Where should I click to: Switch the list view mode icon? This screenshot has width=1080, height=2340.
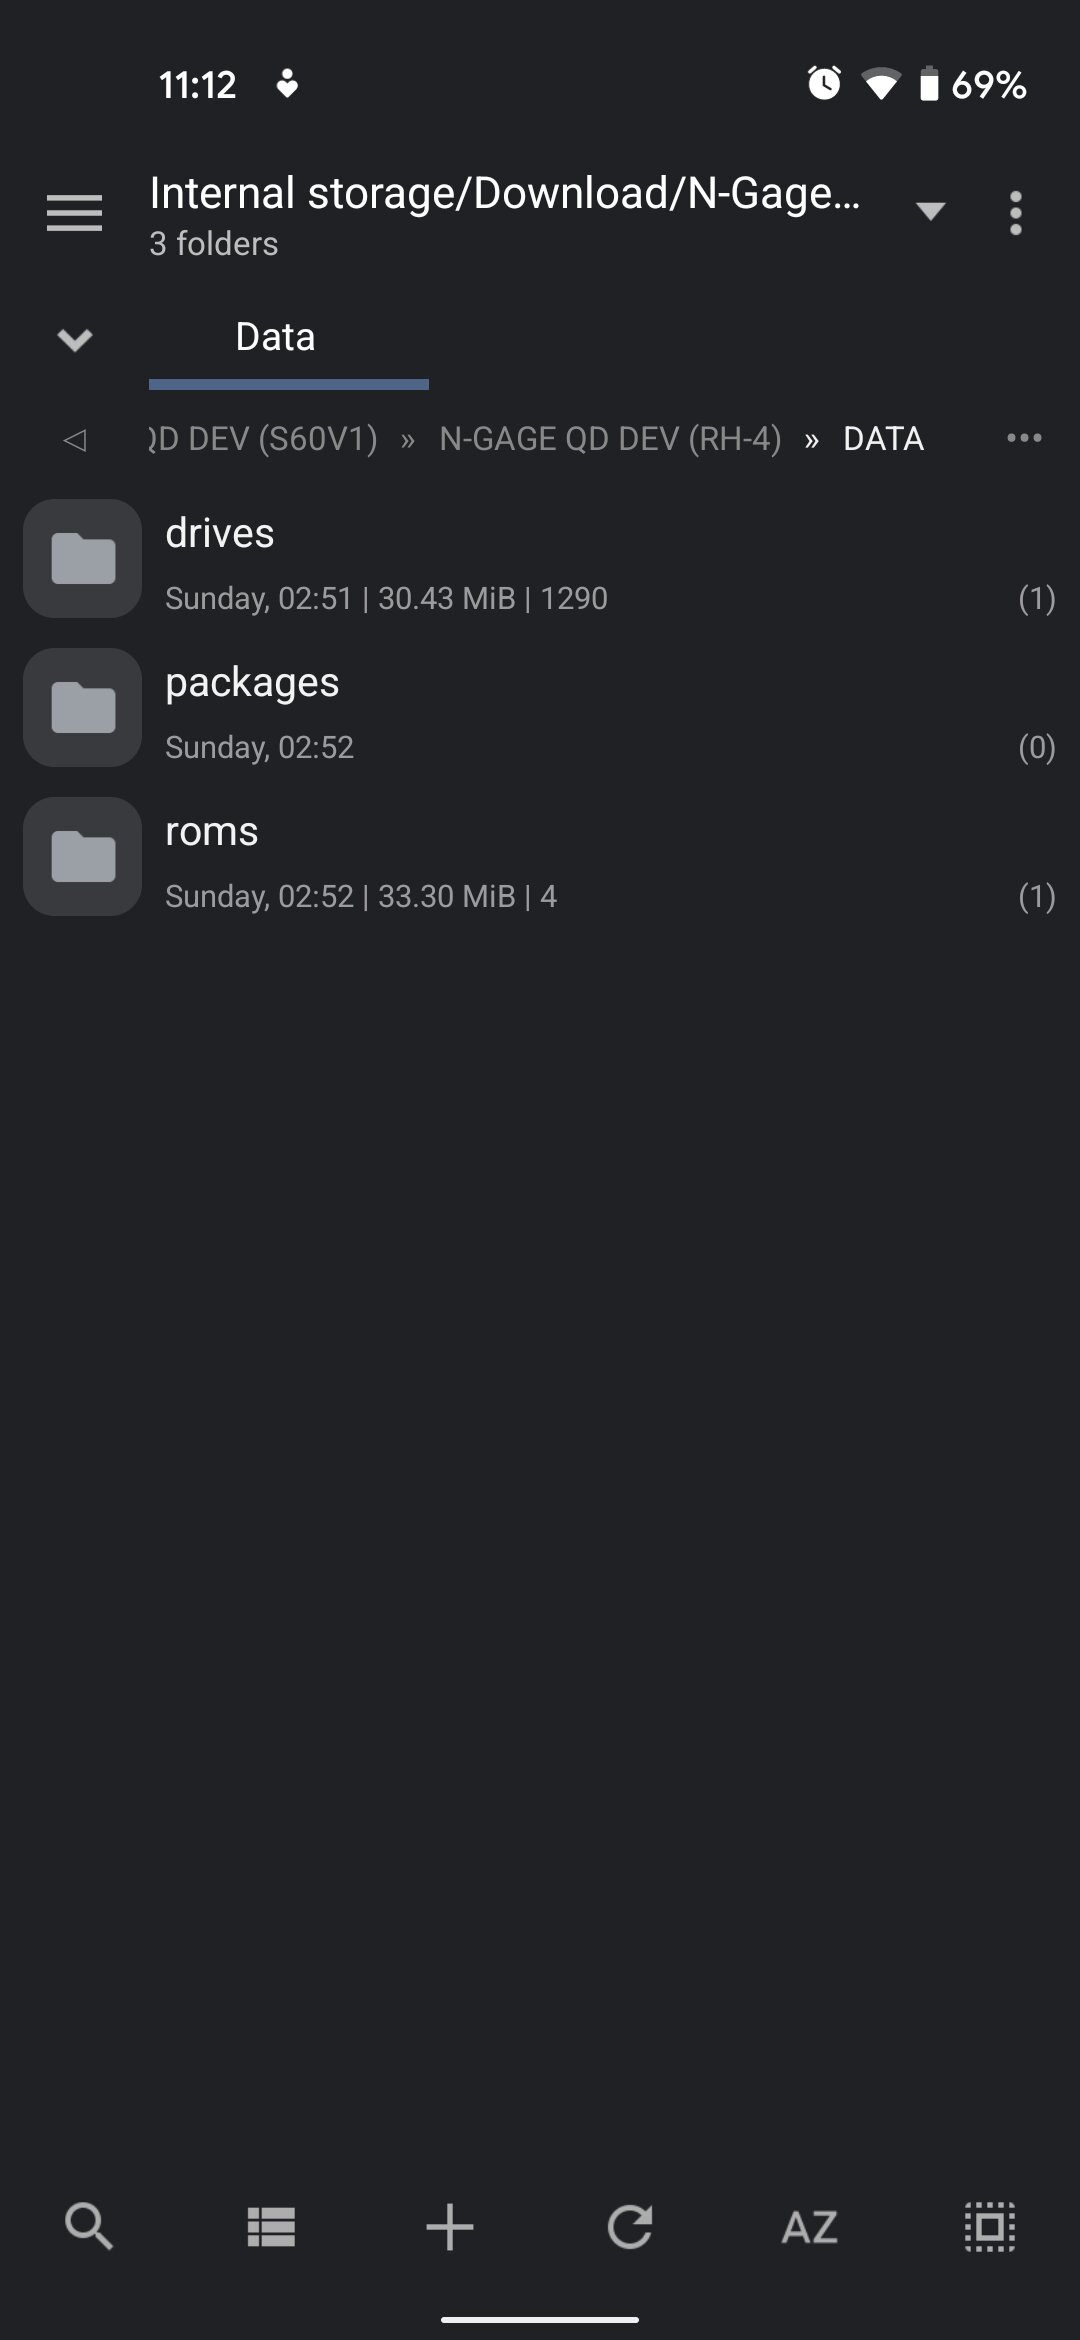pyautogui.click(x=271, y=2226)
